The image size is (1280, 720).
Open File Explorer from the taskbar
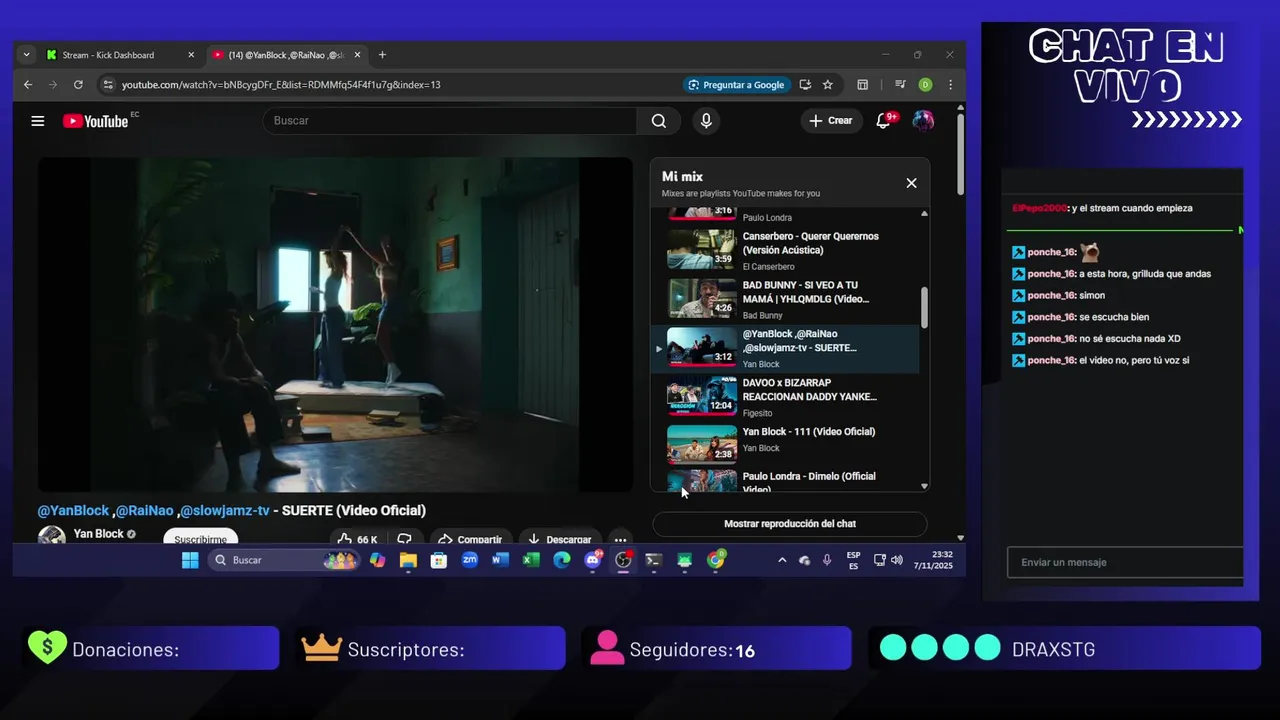(x=408, y=560)
